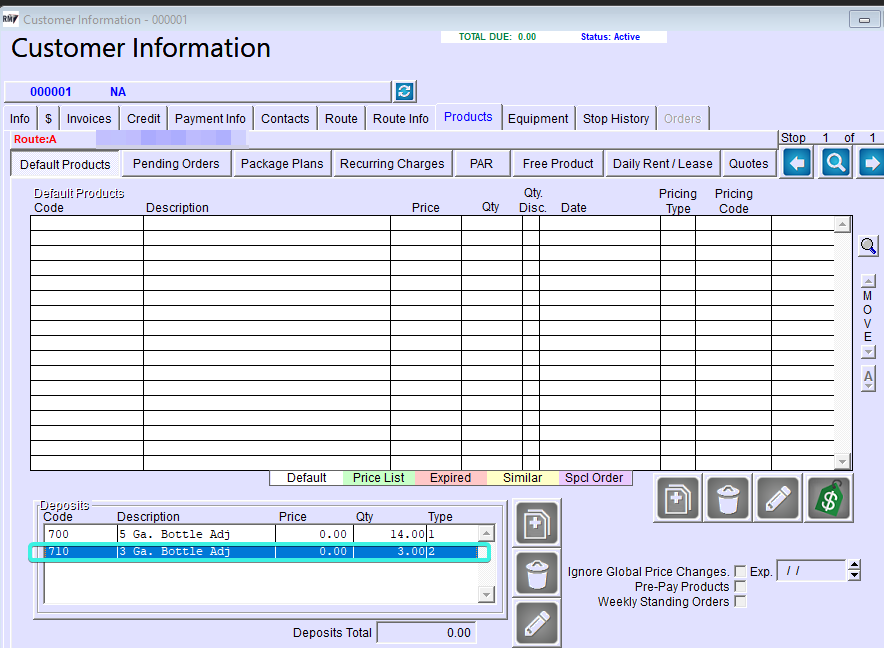Go to next stop with right arrow
The image size is (884, 648).
point(871,163)
